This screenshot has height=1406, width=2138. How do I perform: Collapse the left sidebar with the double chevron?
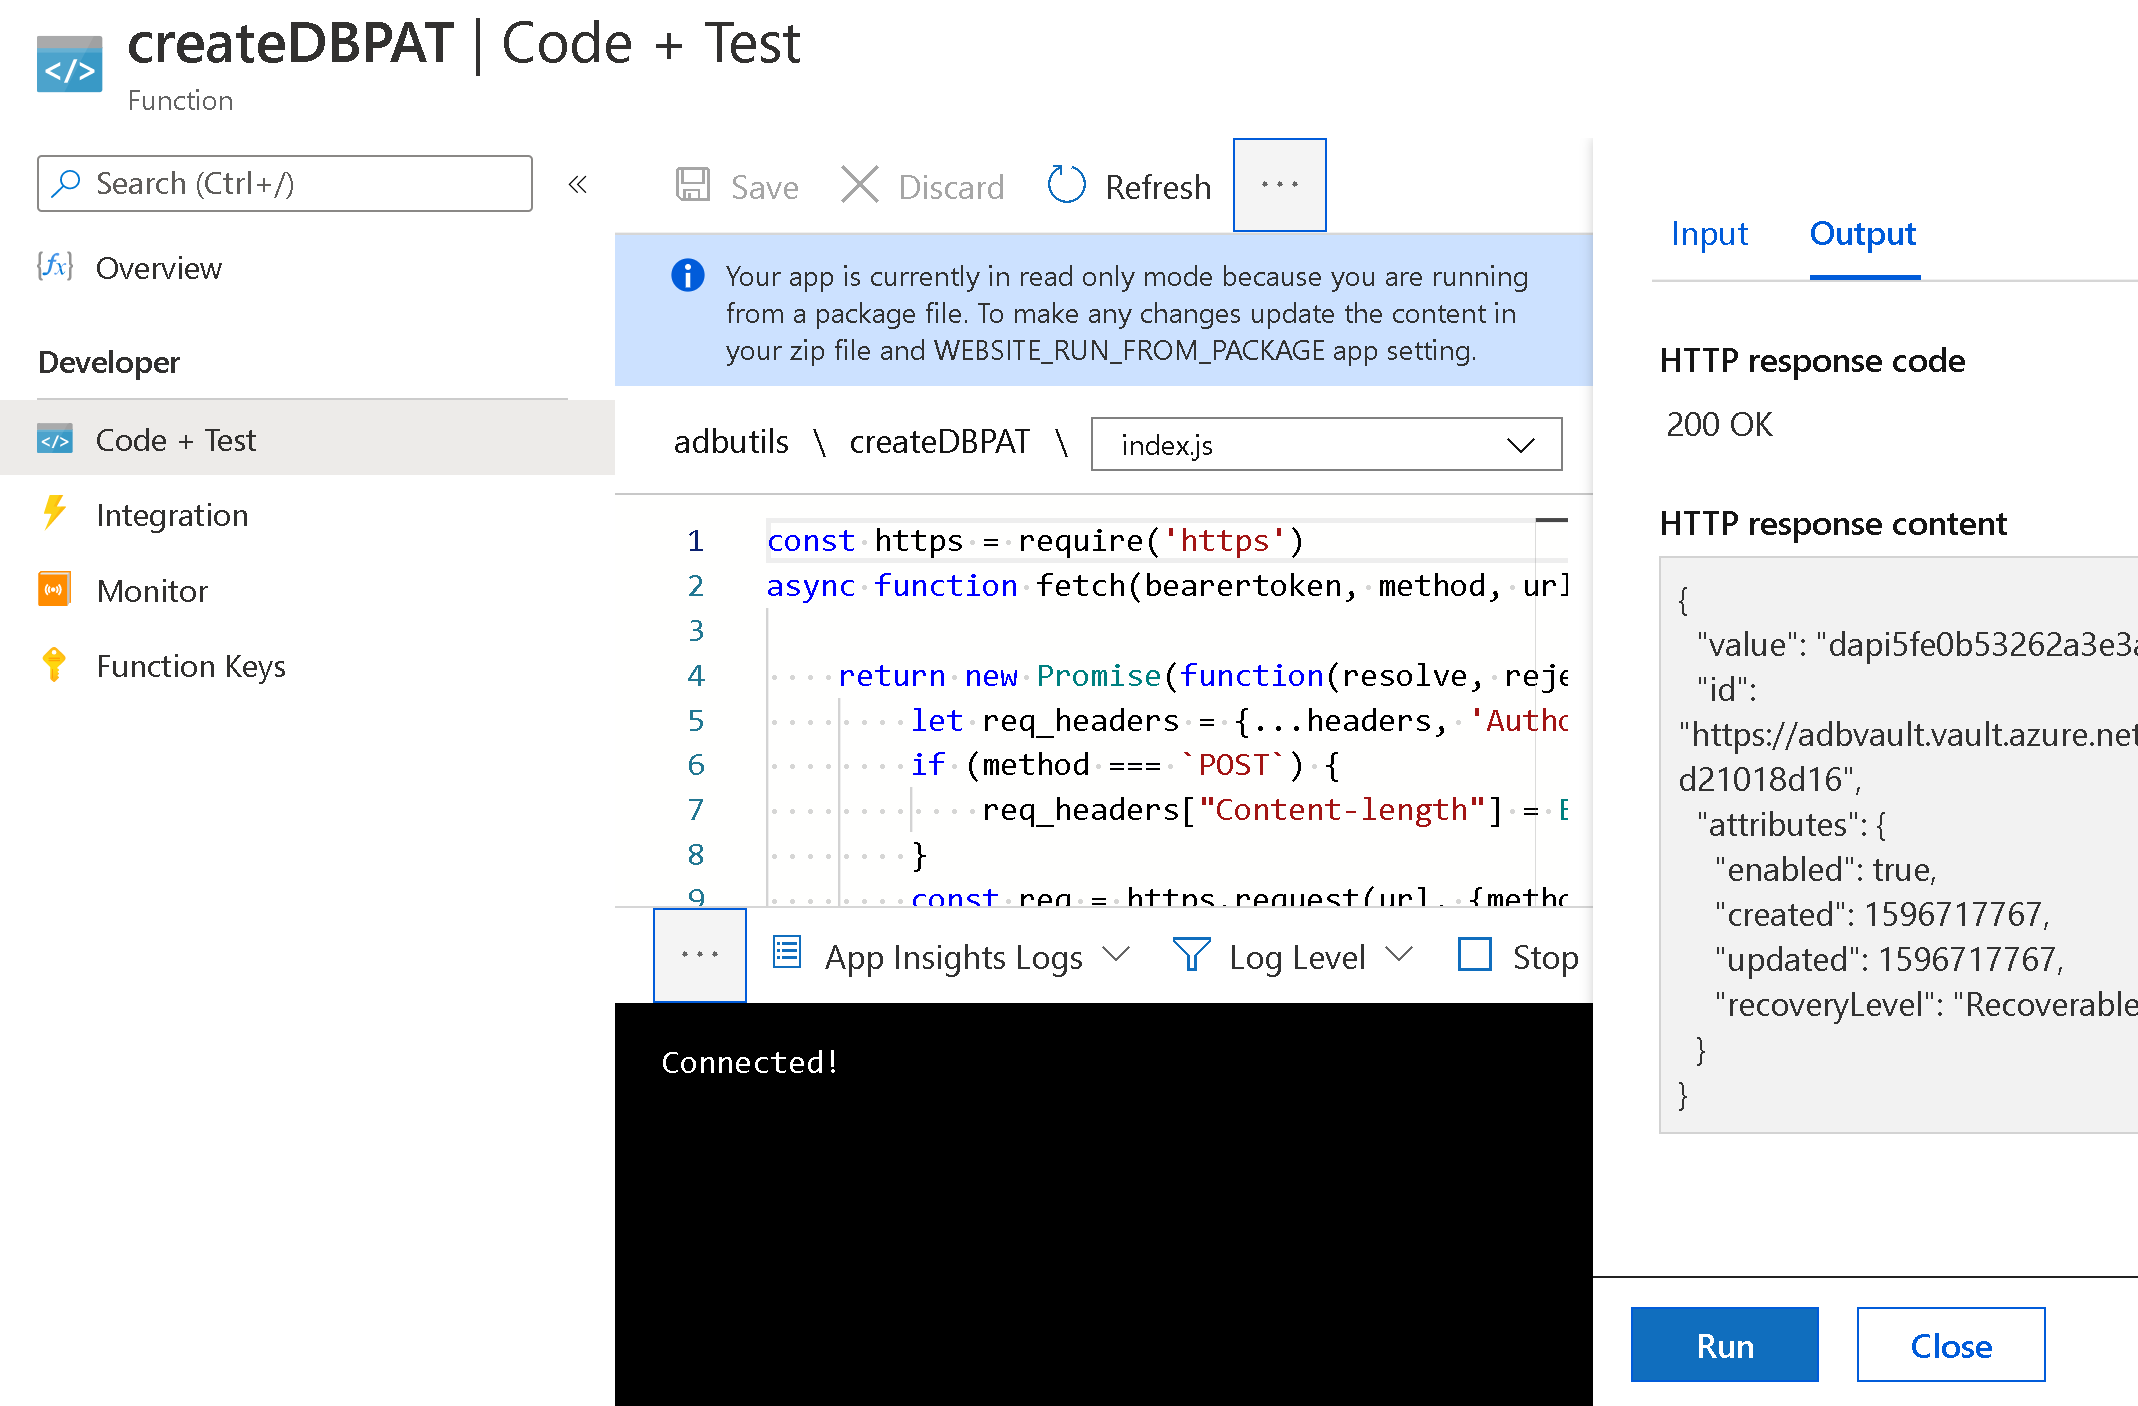coord(577,184)
